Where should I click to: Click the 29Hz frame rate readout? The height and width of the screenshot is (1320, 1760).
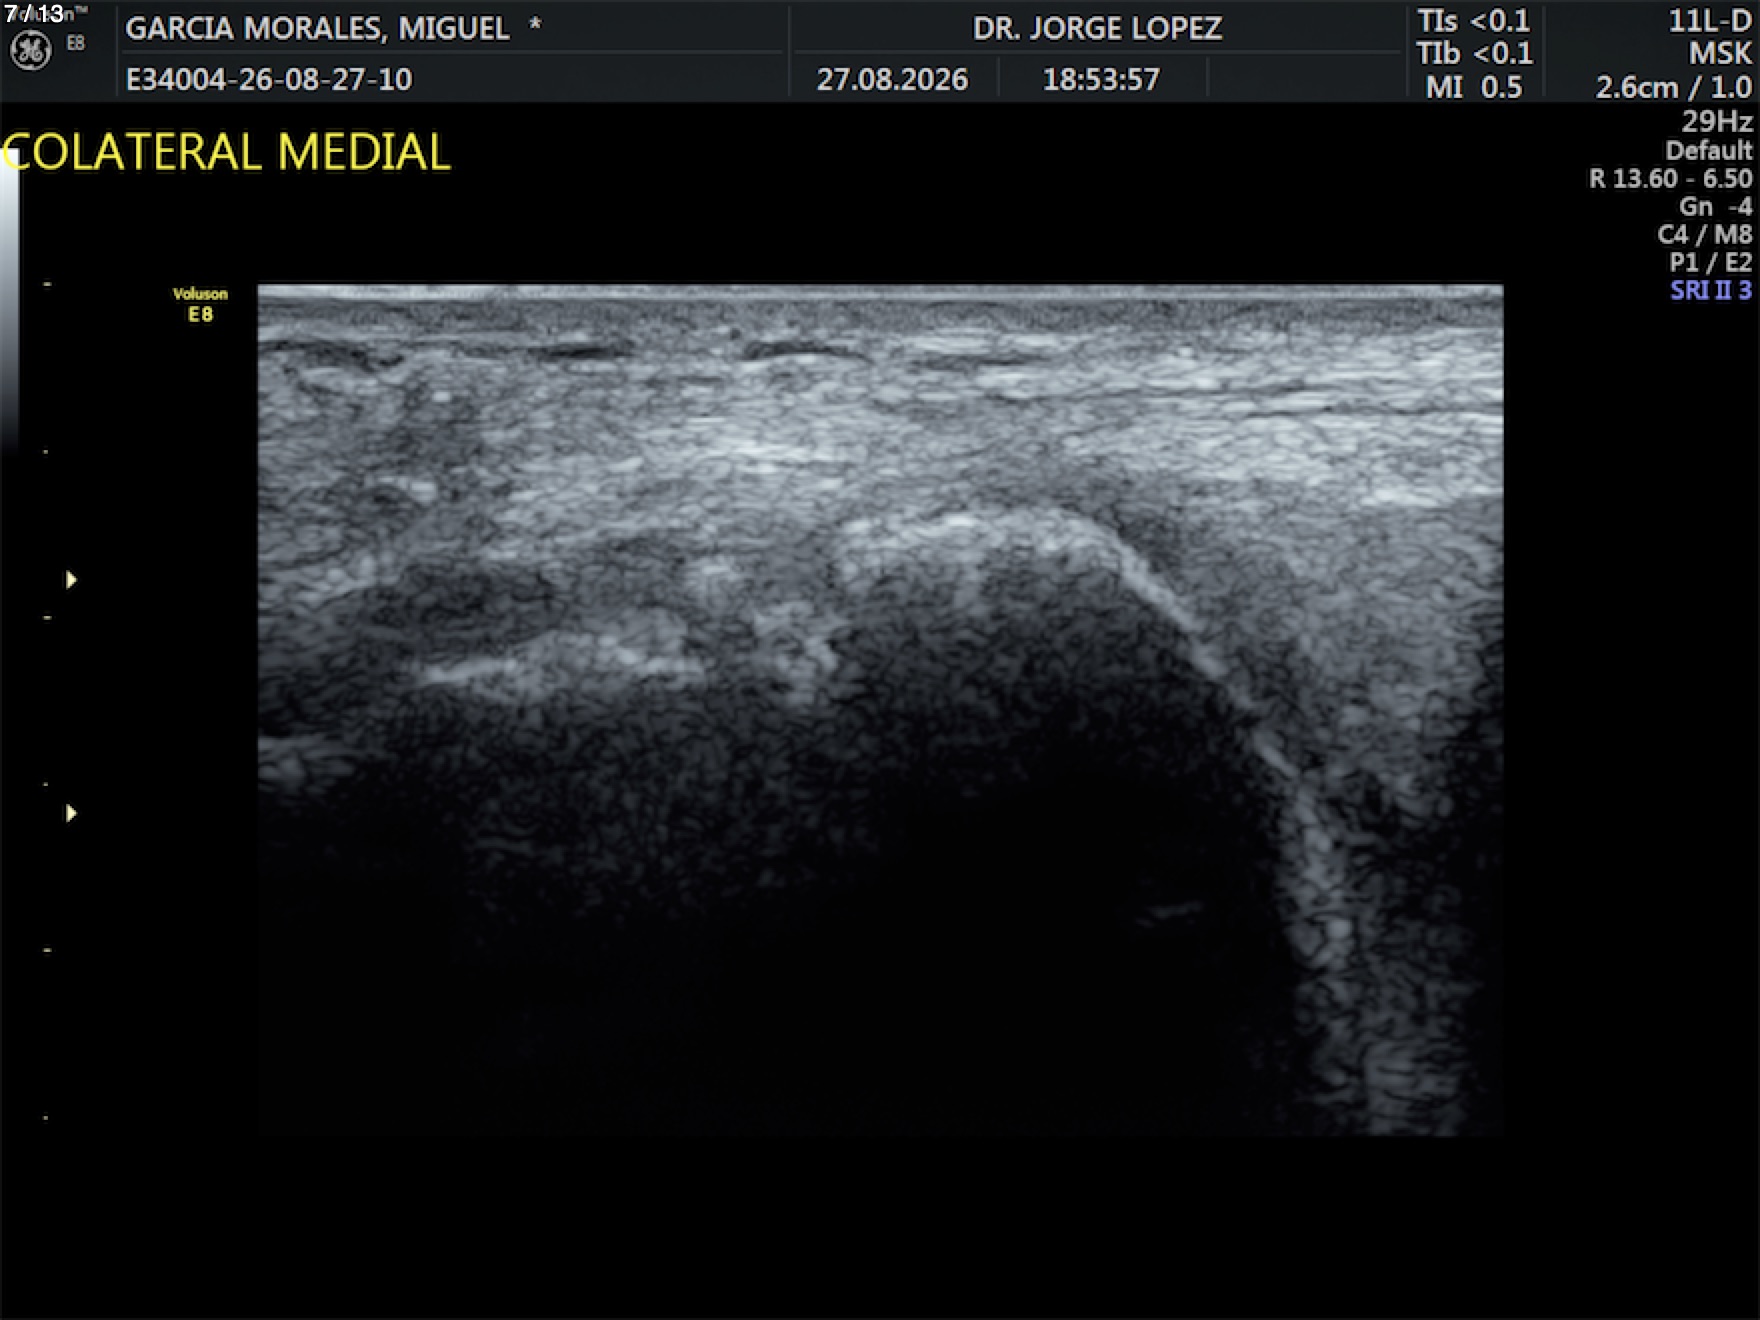click(x=1716, y=122)
